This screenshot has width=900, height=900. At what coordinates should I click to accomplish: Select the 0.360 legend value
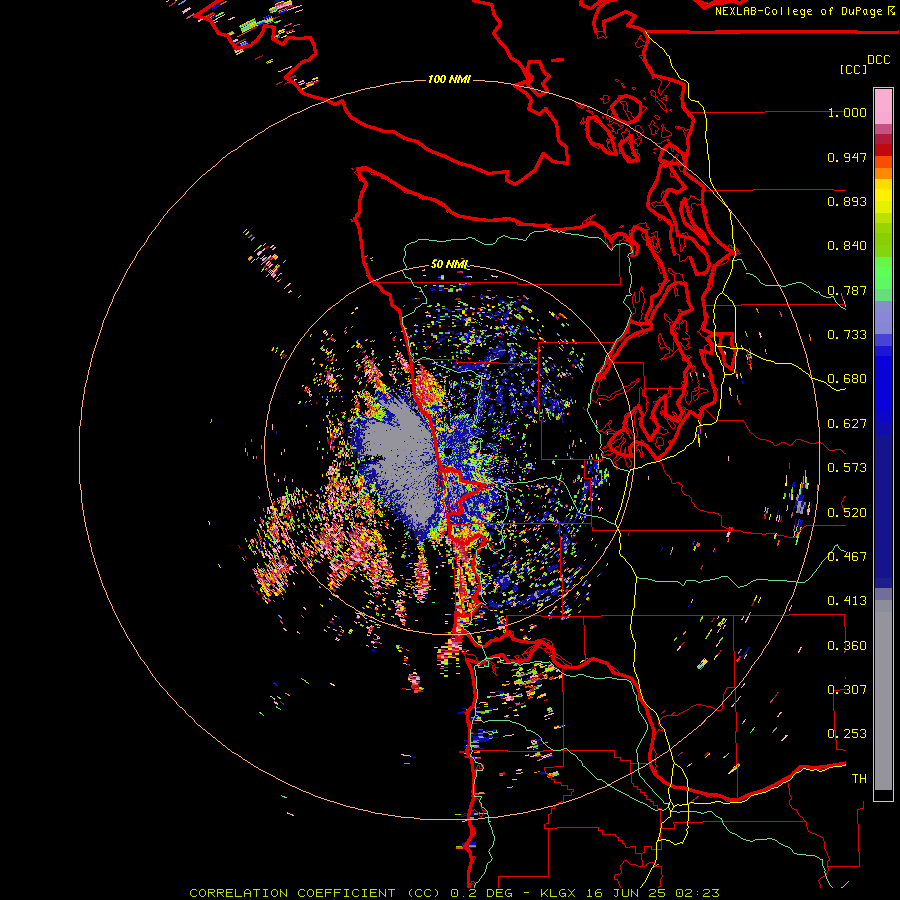[x=847, y=645]
